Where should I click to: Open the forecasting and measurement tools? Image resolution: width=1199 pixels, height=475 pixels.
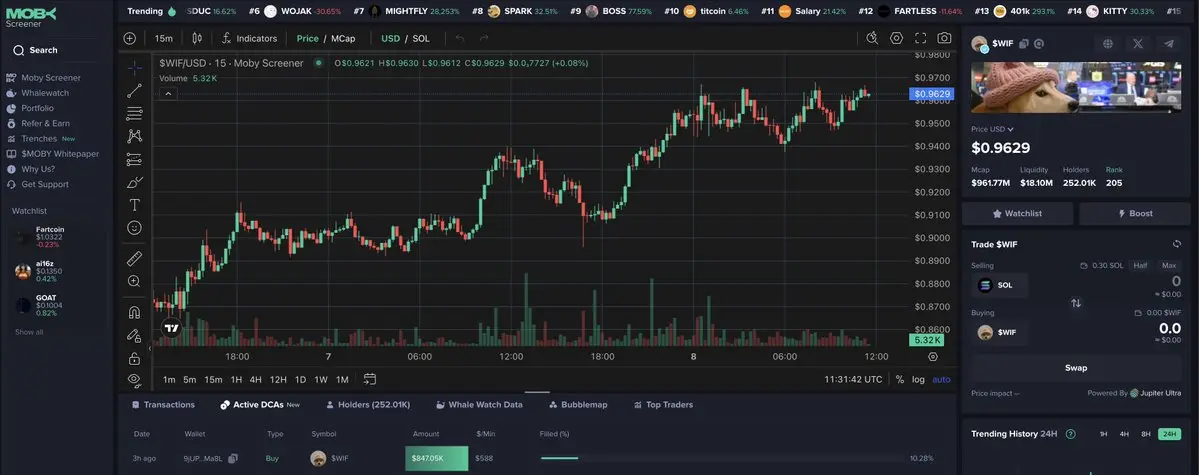[135, 159]
